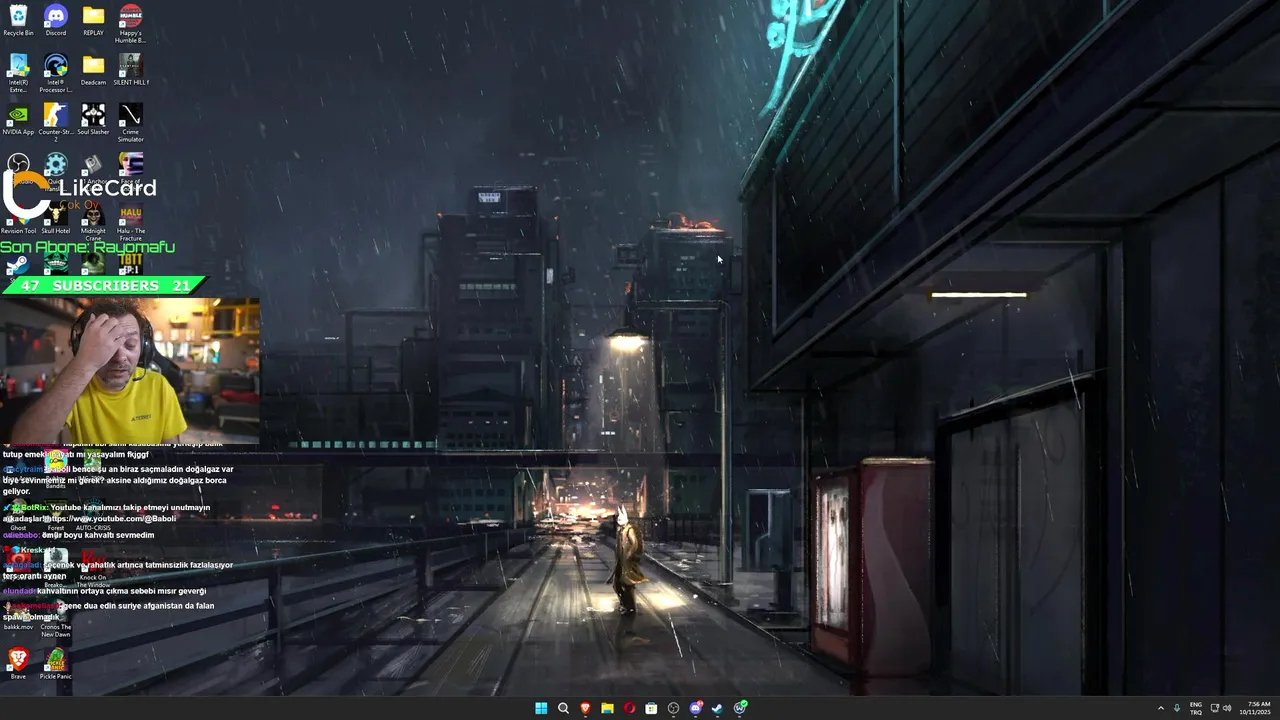1280x720 pixels.
Task: Open the Intel Processor utility shortcut
Action: (x=56, y=73)
